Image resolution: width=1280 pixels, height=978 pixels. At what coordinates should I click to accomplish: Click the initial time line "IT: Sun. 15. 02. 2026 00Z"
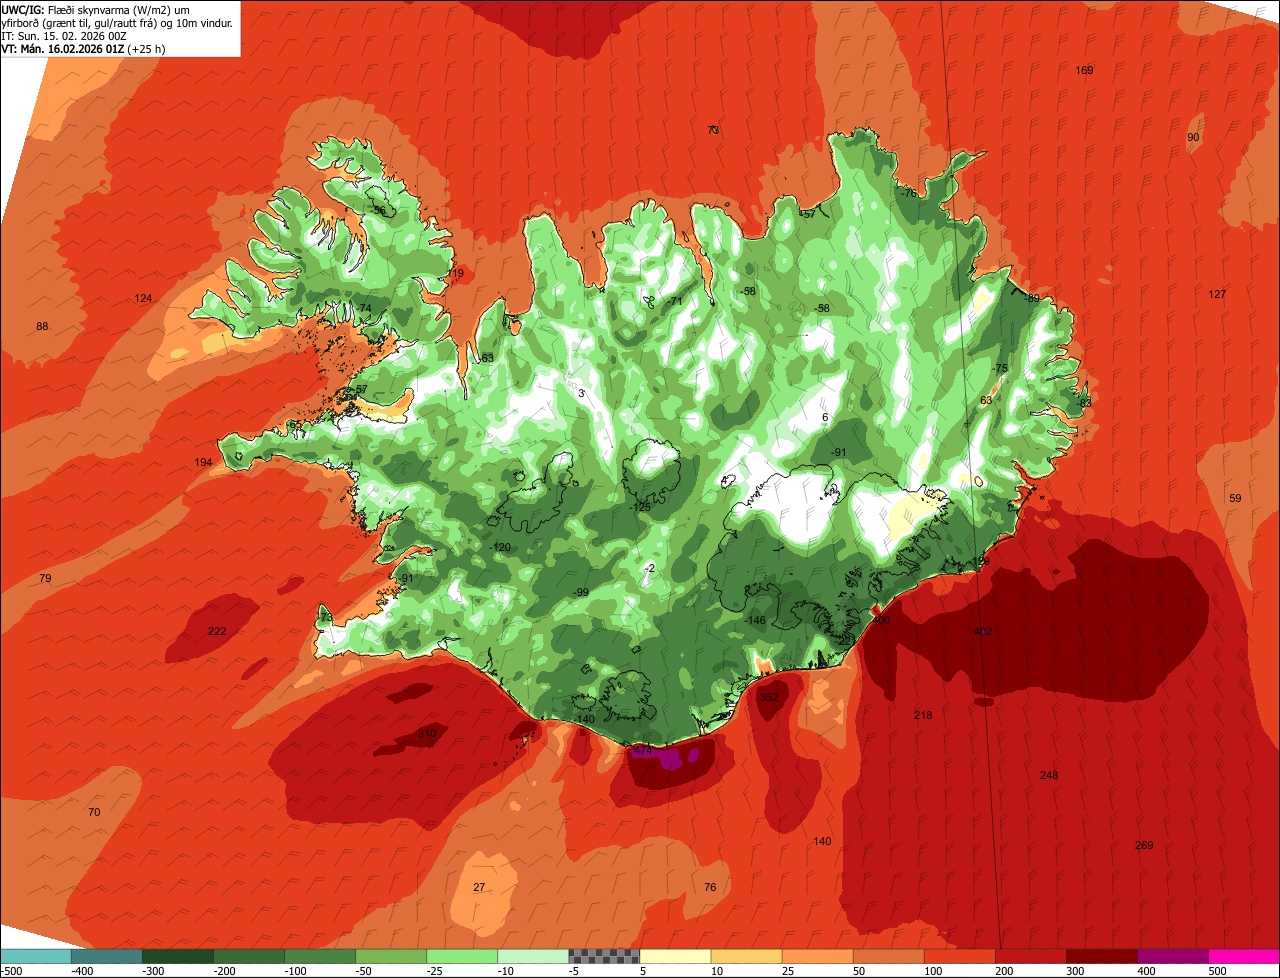pos(63,35)
